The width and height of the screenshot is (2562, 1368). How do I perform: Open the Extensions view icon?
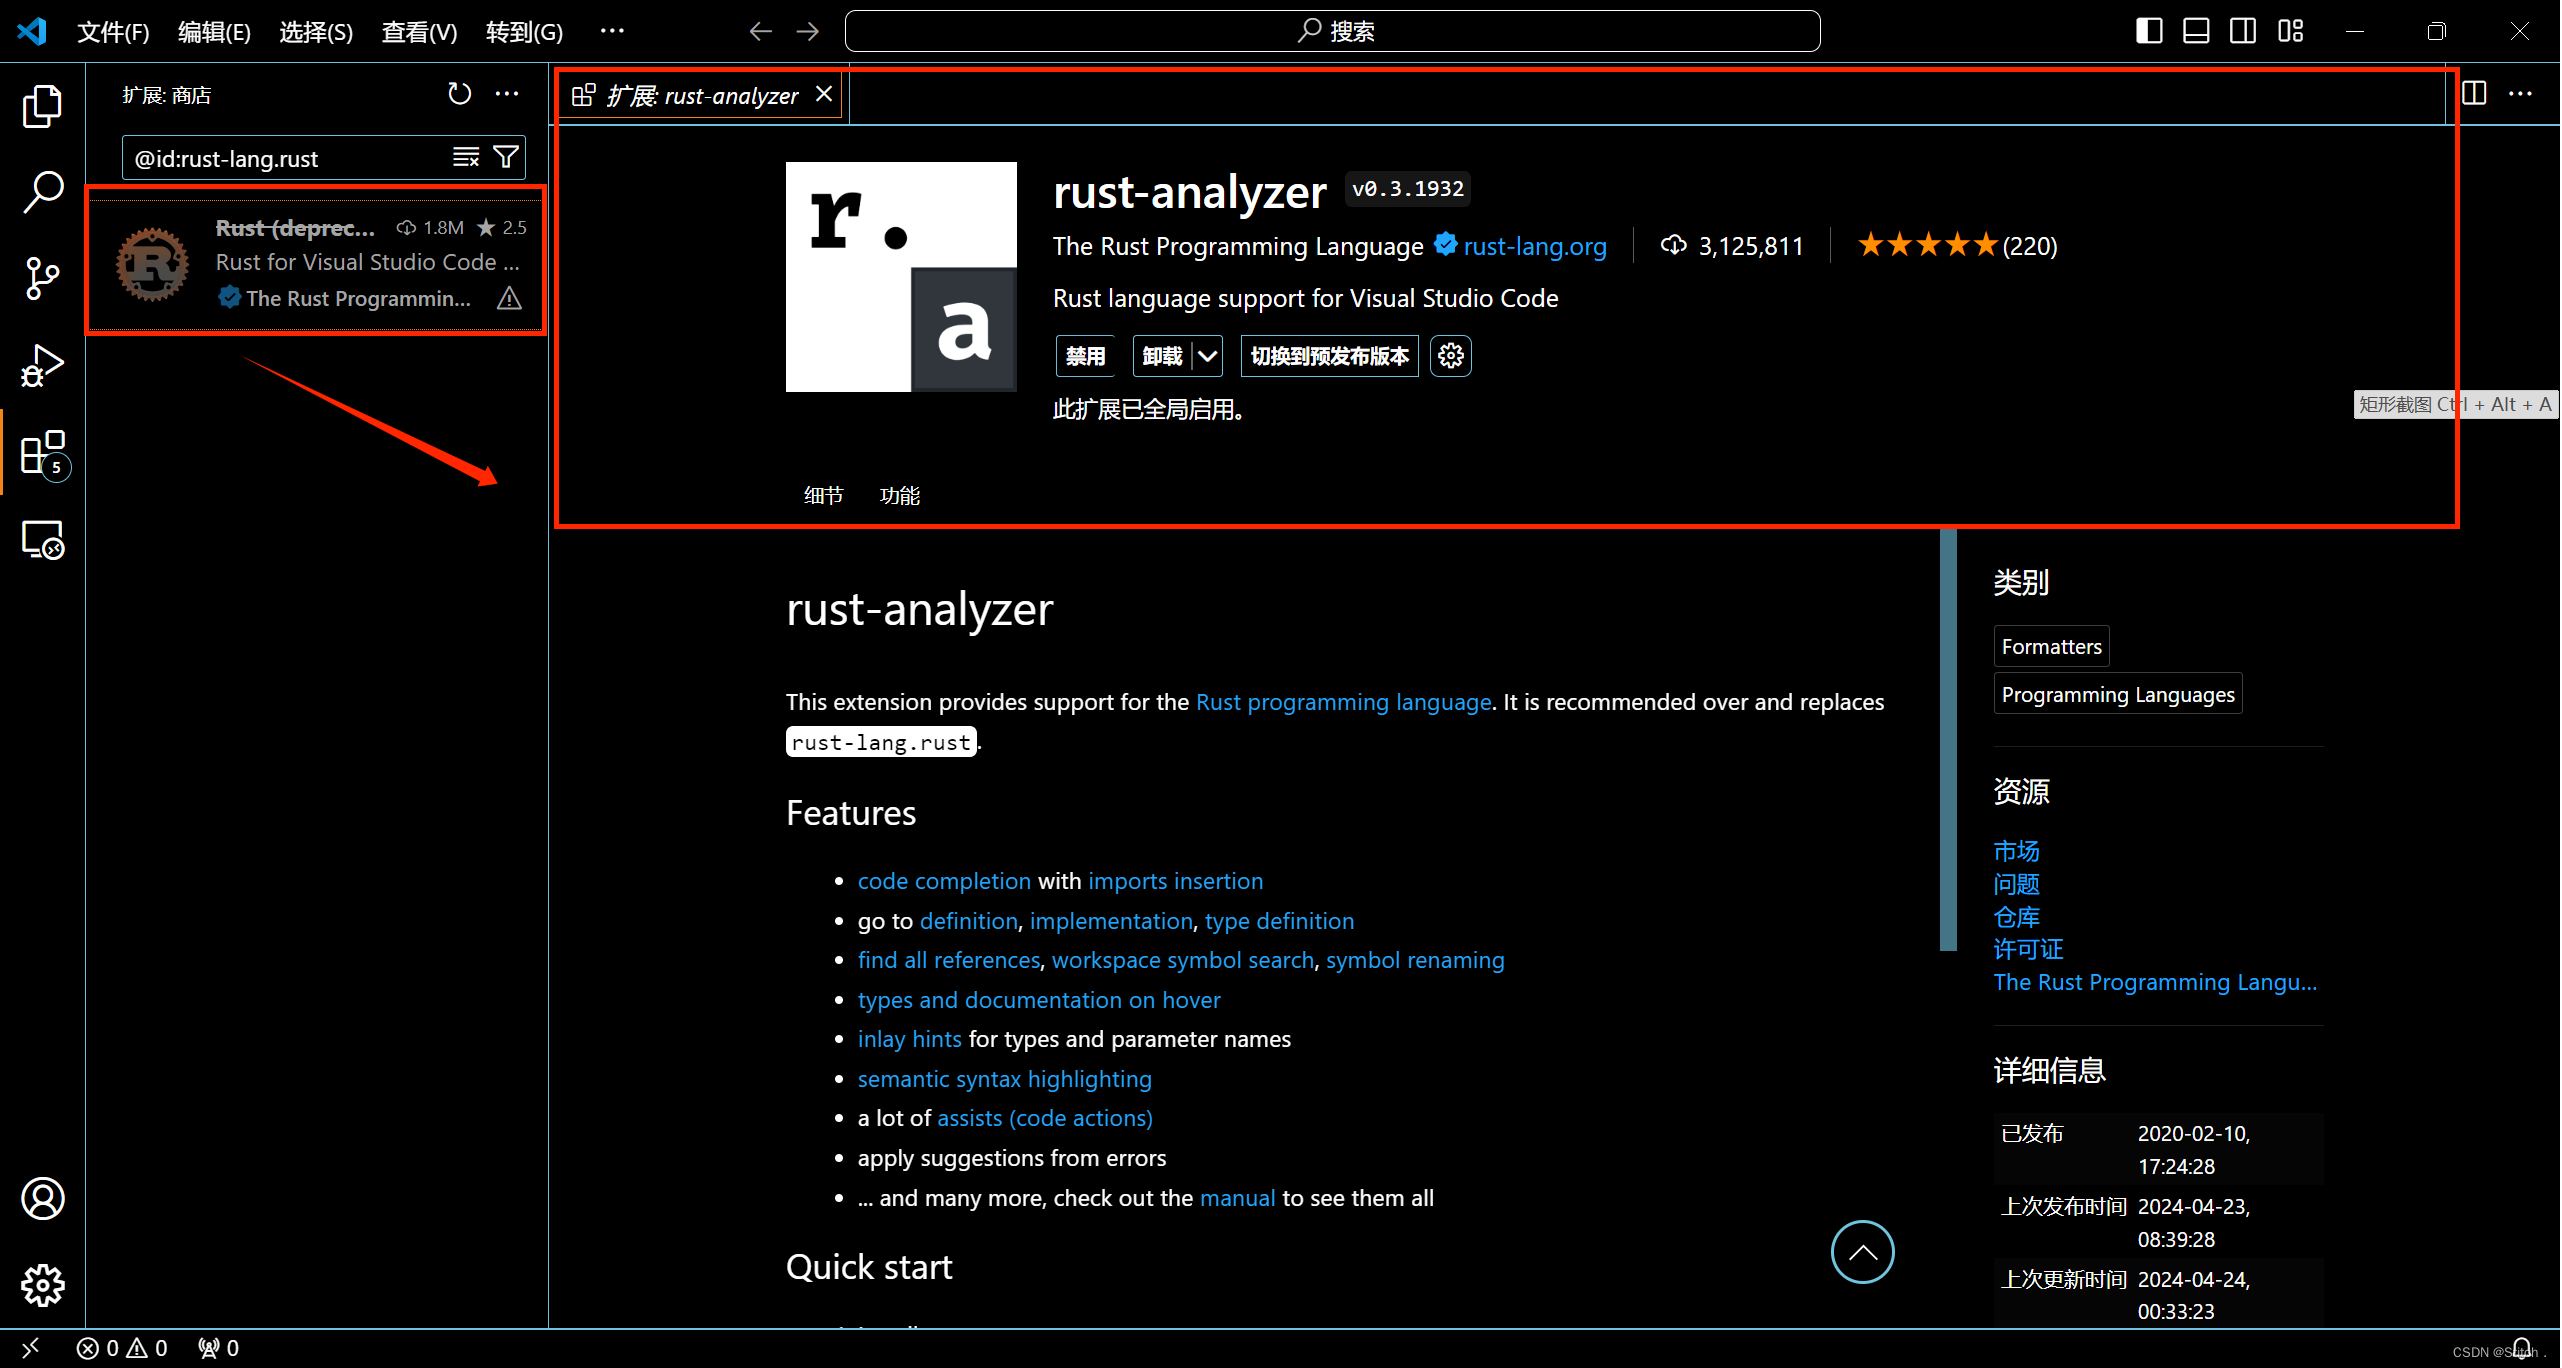(x=44, y=453)
